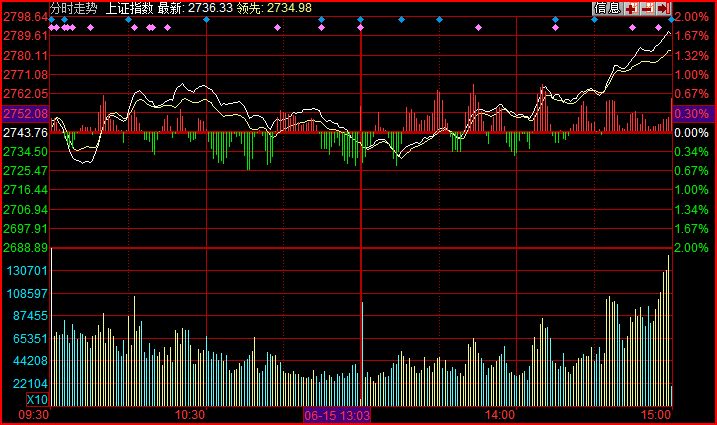Click the 最新: 2736.33 latest value text
717x425 pixels.
coord(193,7)
